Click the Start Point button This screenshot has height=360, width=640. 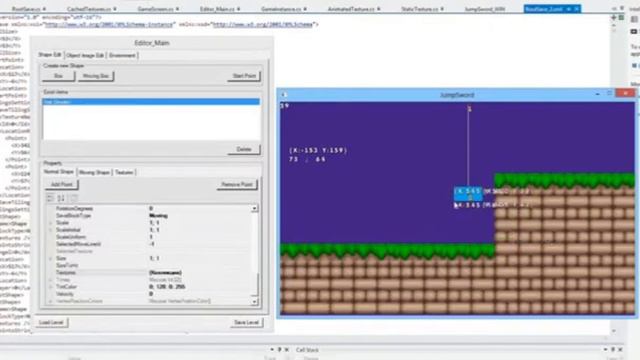[244, 76]
